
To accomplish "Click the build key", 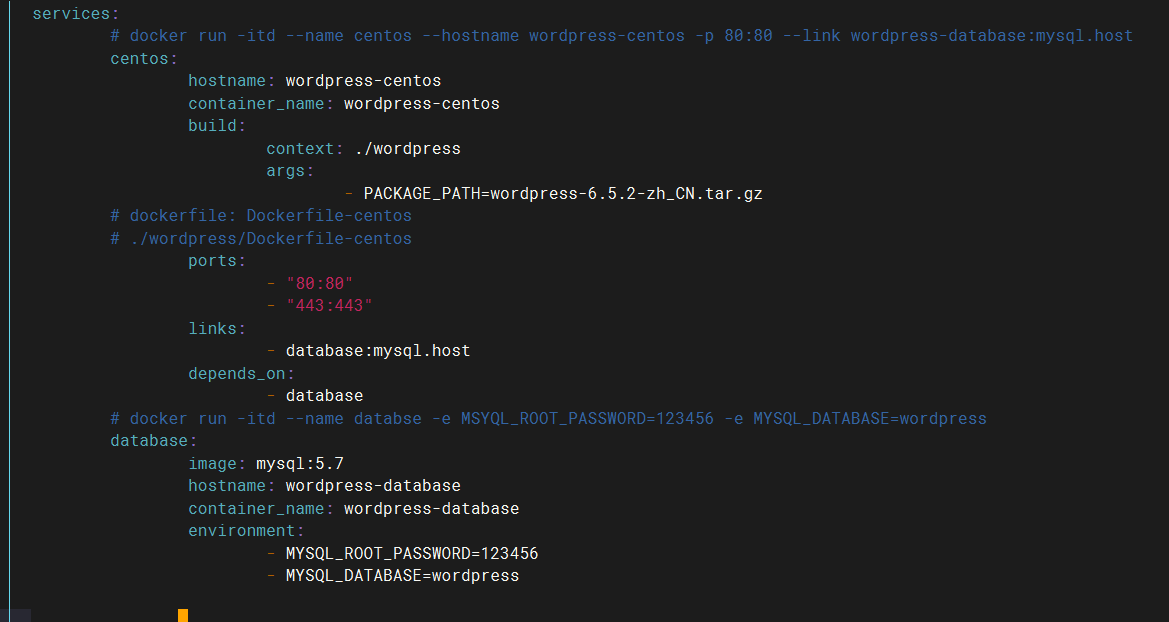I will pos(211,125).
